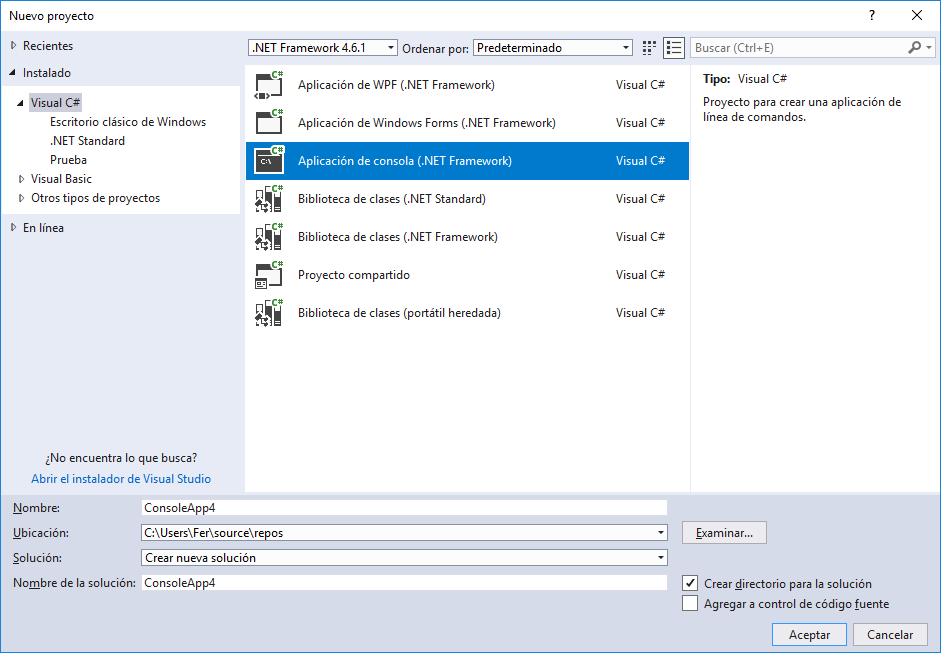Enable 'Agregar a control de código fuente'

(690, 603)
